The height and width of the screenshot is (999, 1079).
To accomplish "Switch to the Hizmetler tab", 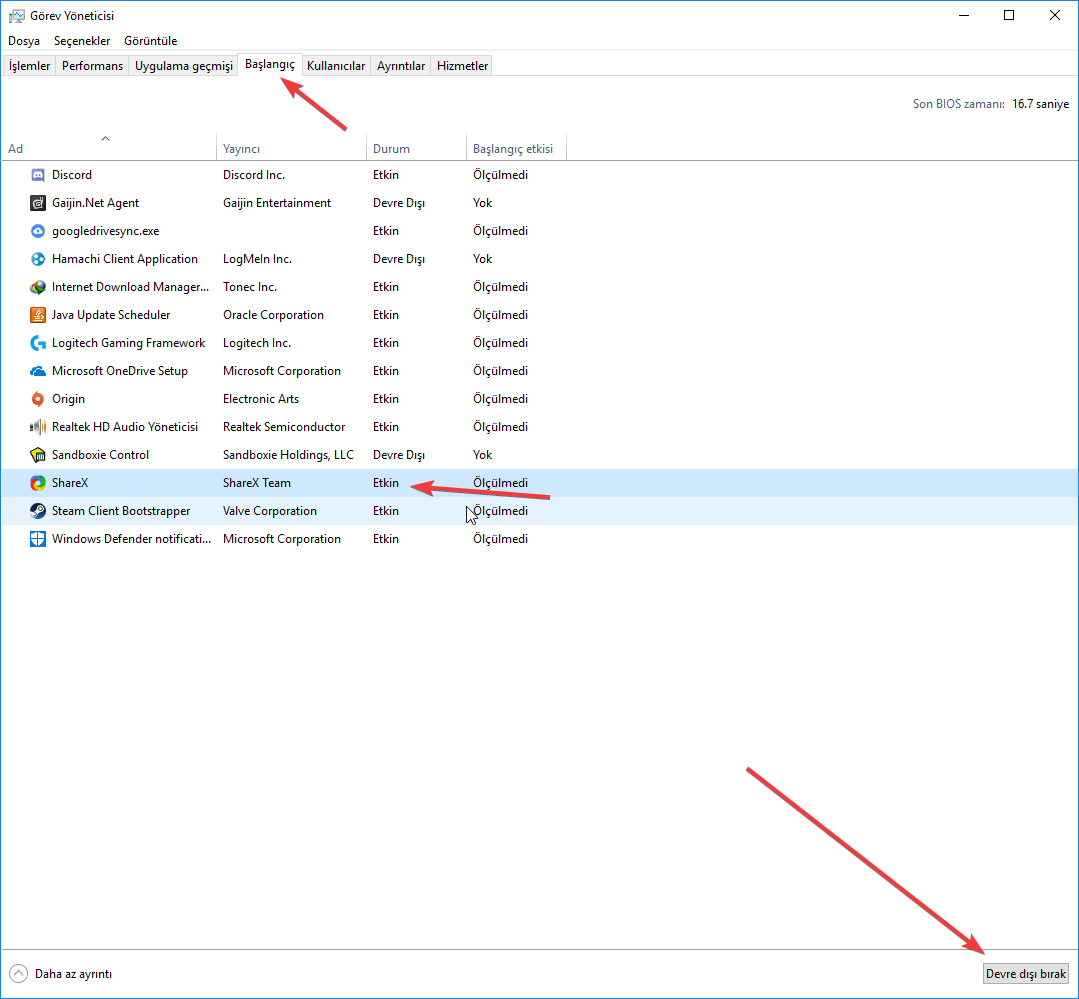I will [x=462, y=65].
